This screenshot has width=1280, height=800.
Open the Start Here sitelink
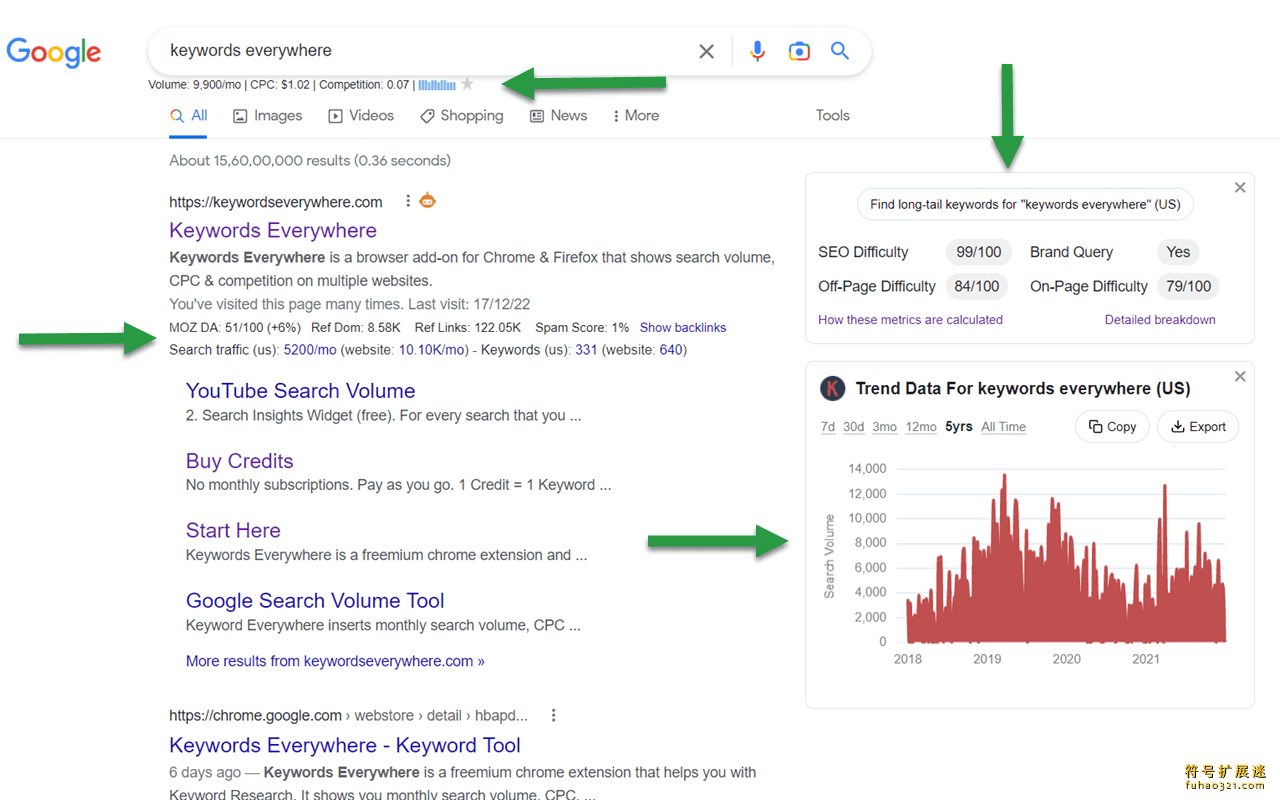tap(233, 531)
